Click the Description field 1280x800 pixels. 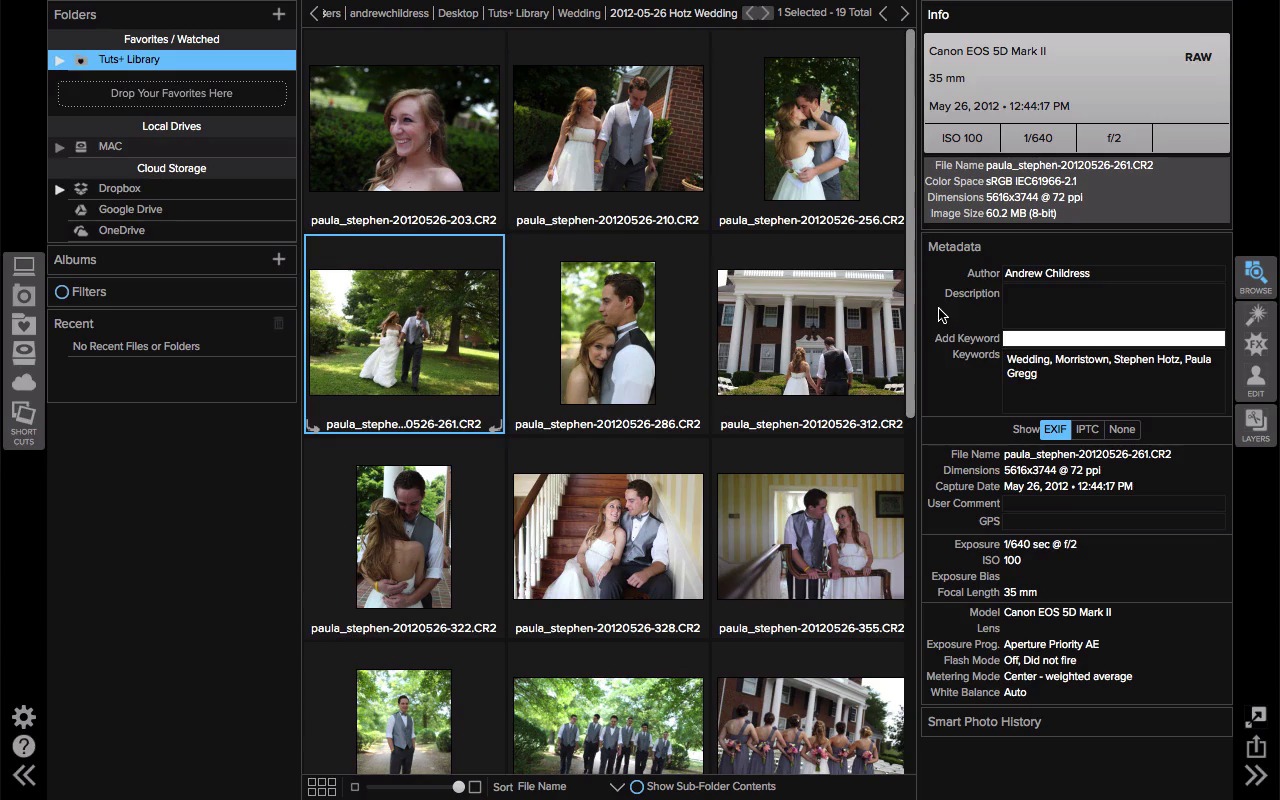(x=1114, y=306)
